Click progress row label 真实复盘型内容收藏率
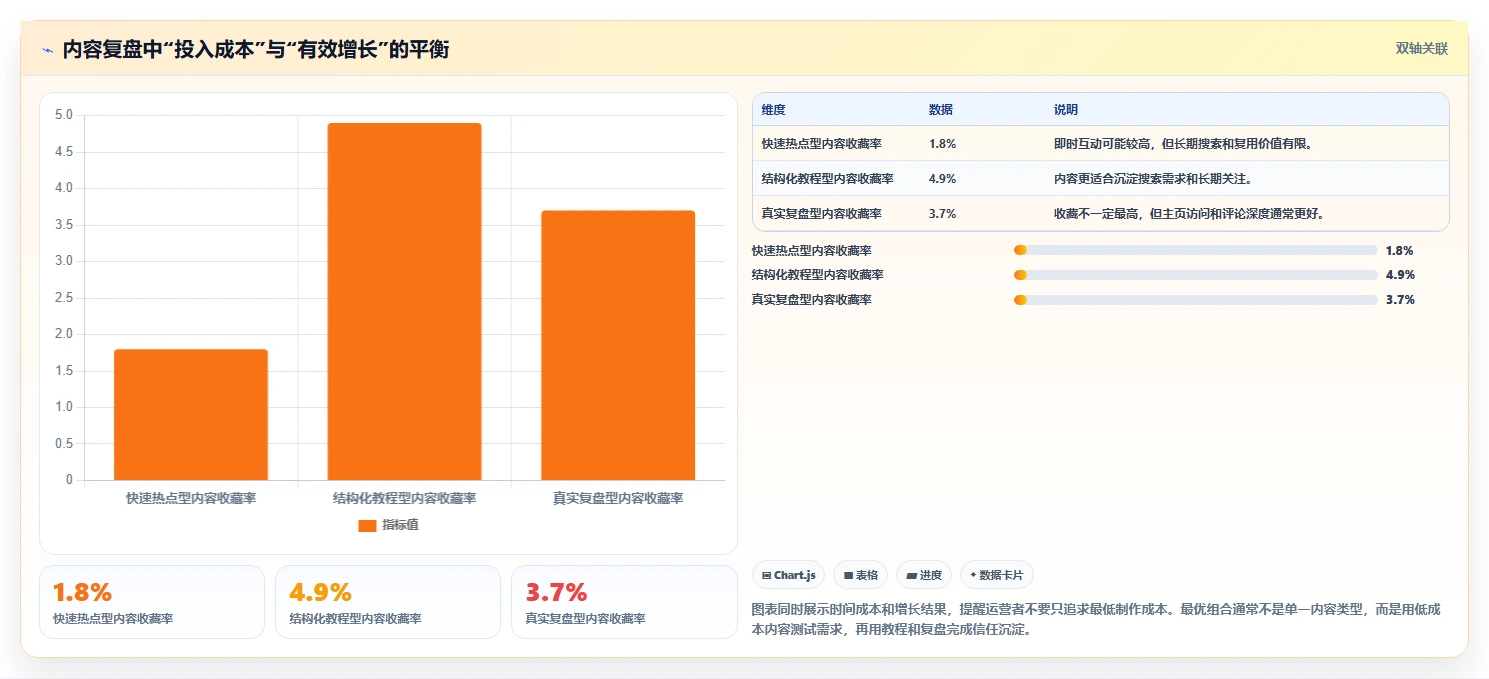 pos(812,300)
